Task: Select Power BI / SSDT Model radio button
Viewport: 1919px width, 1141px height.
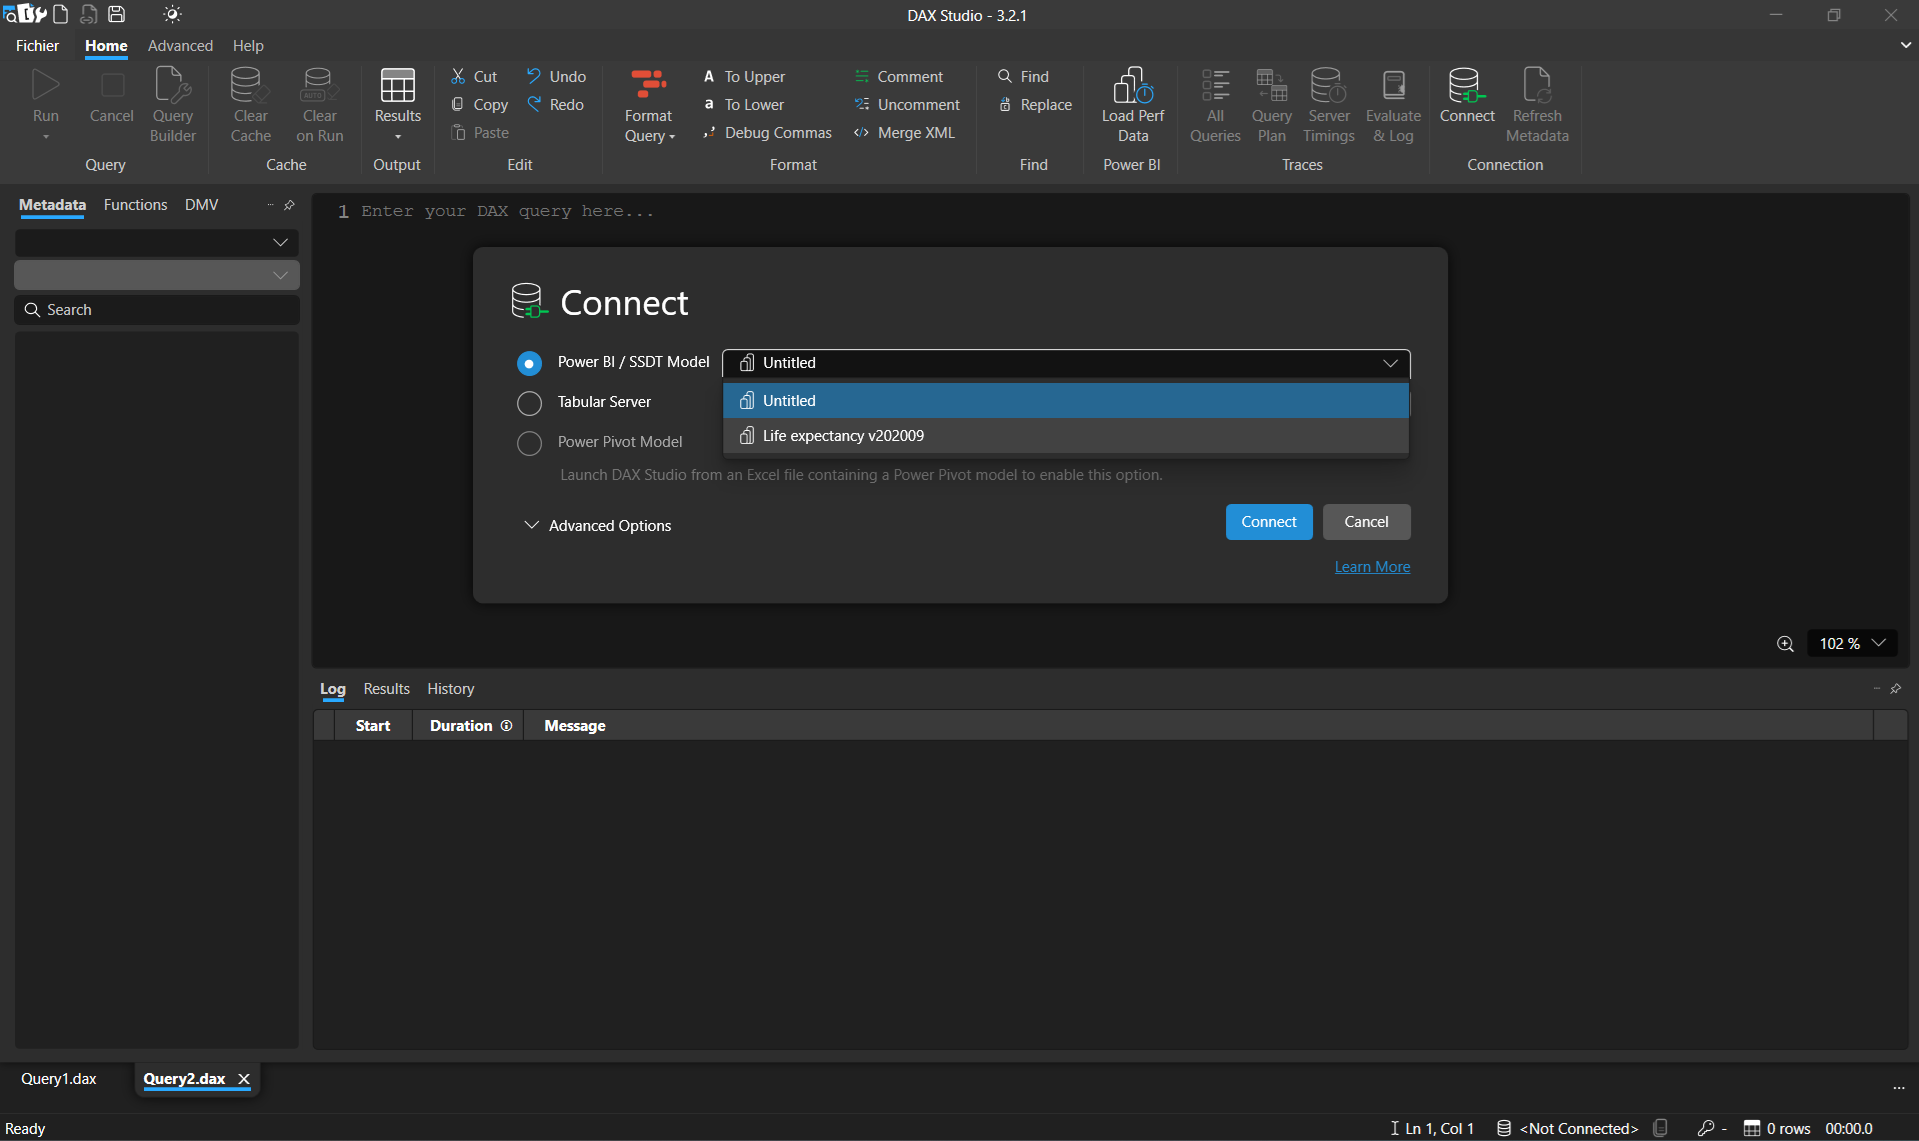Action: point(529,363)
